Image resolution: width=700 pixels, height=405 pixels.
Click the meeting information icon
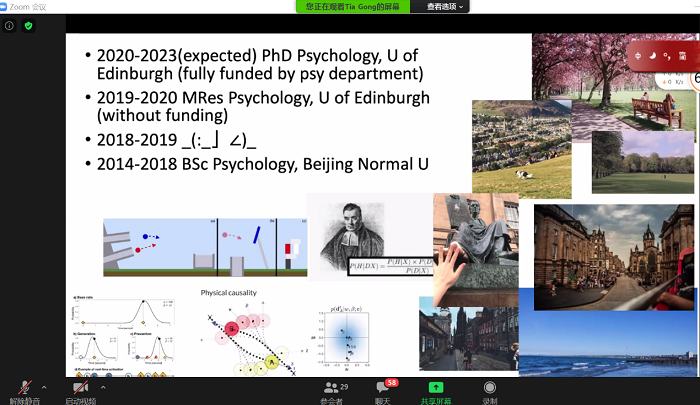point(9,25)
